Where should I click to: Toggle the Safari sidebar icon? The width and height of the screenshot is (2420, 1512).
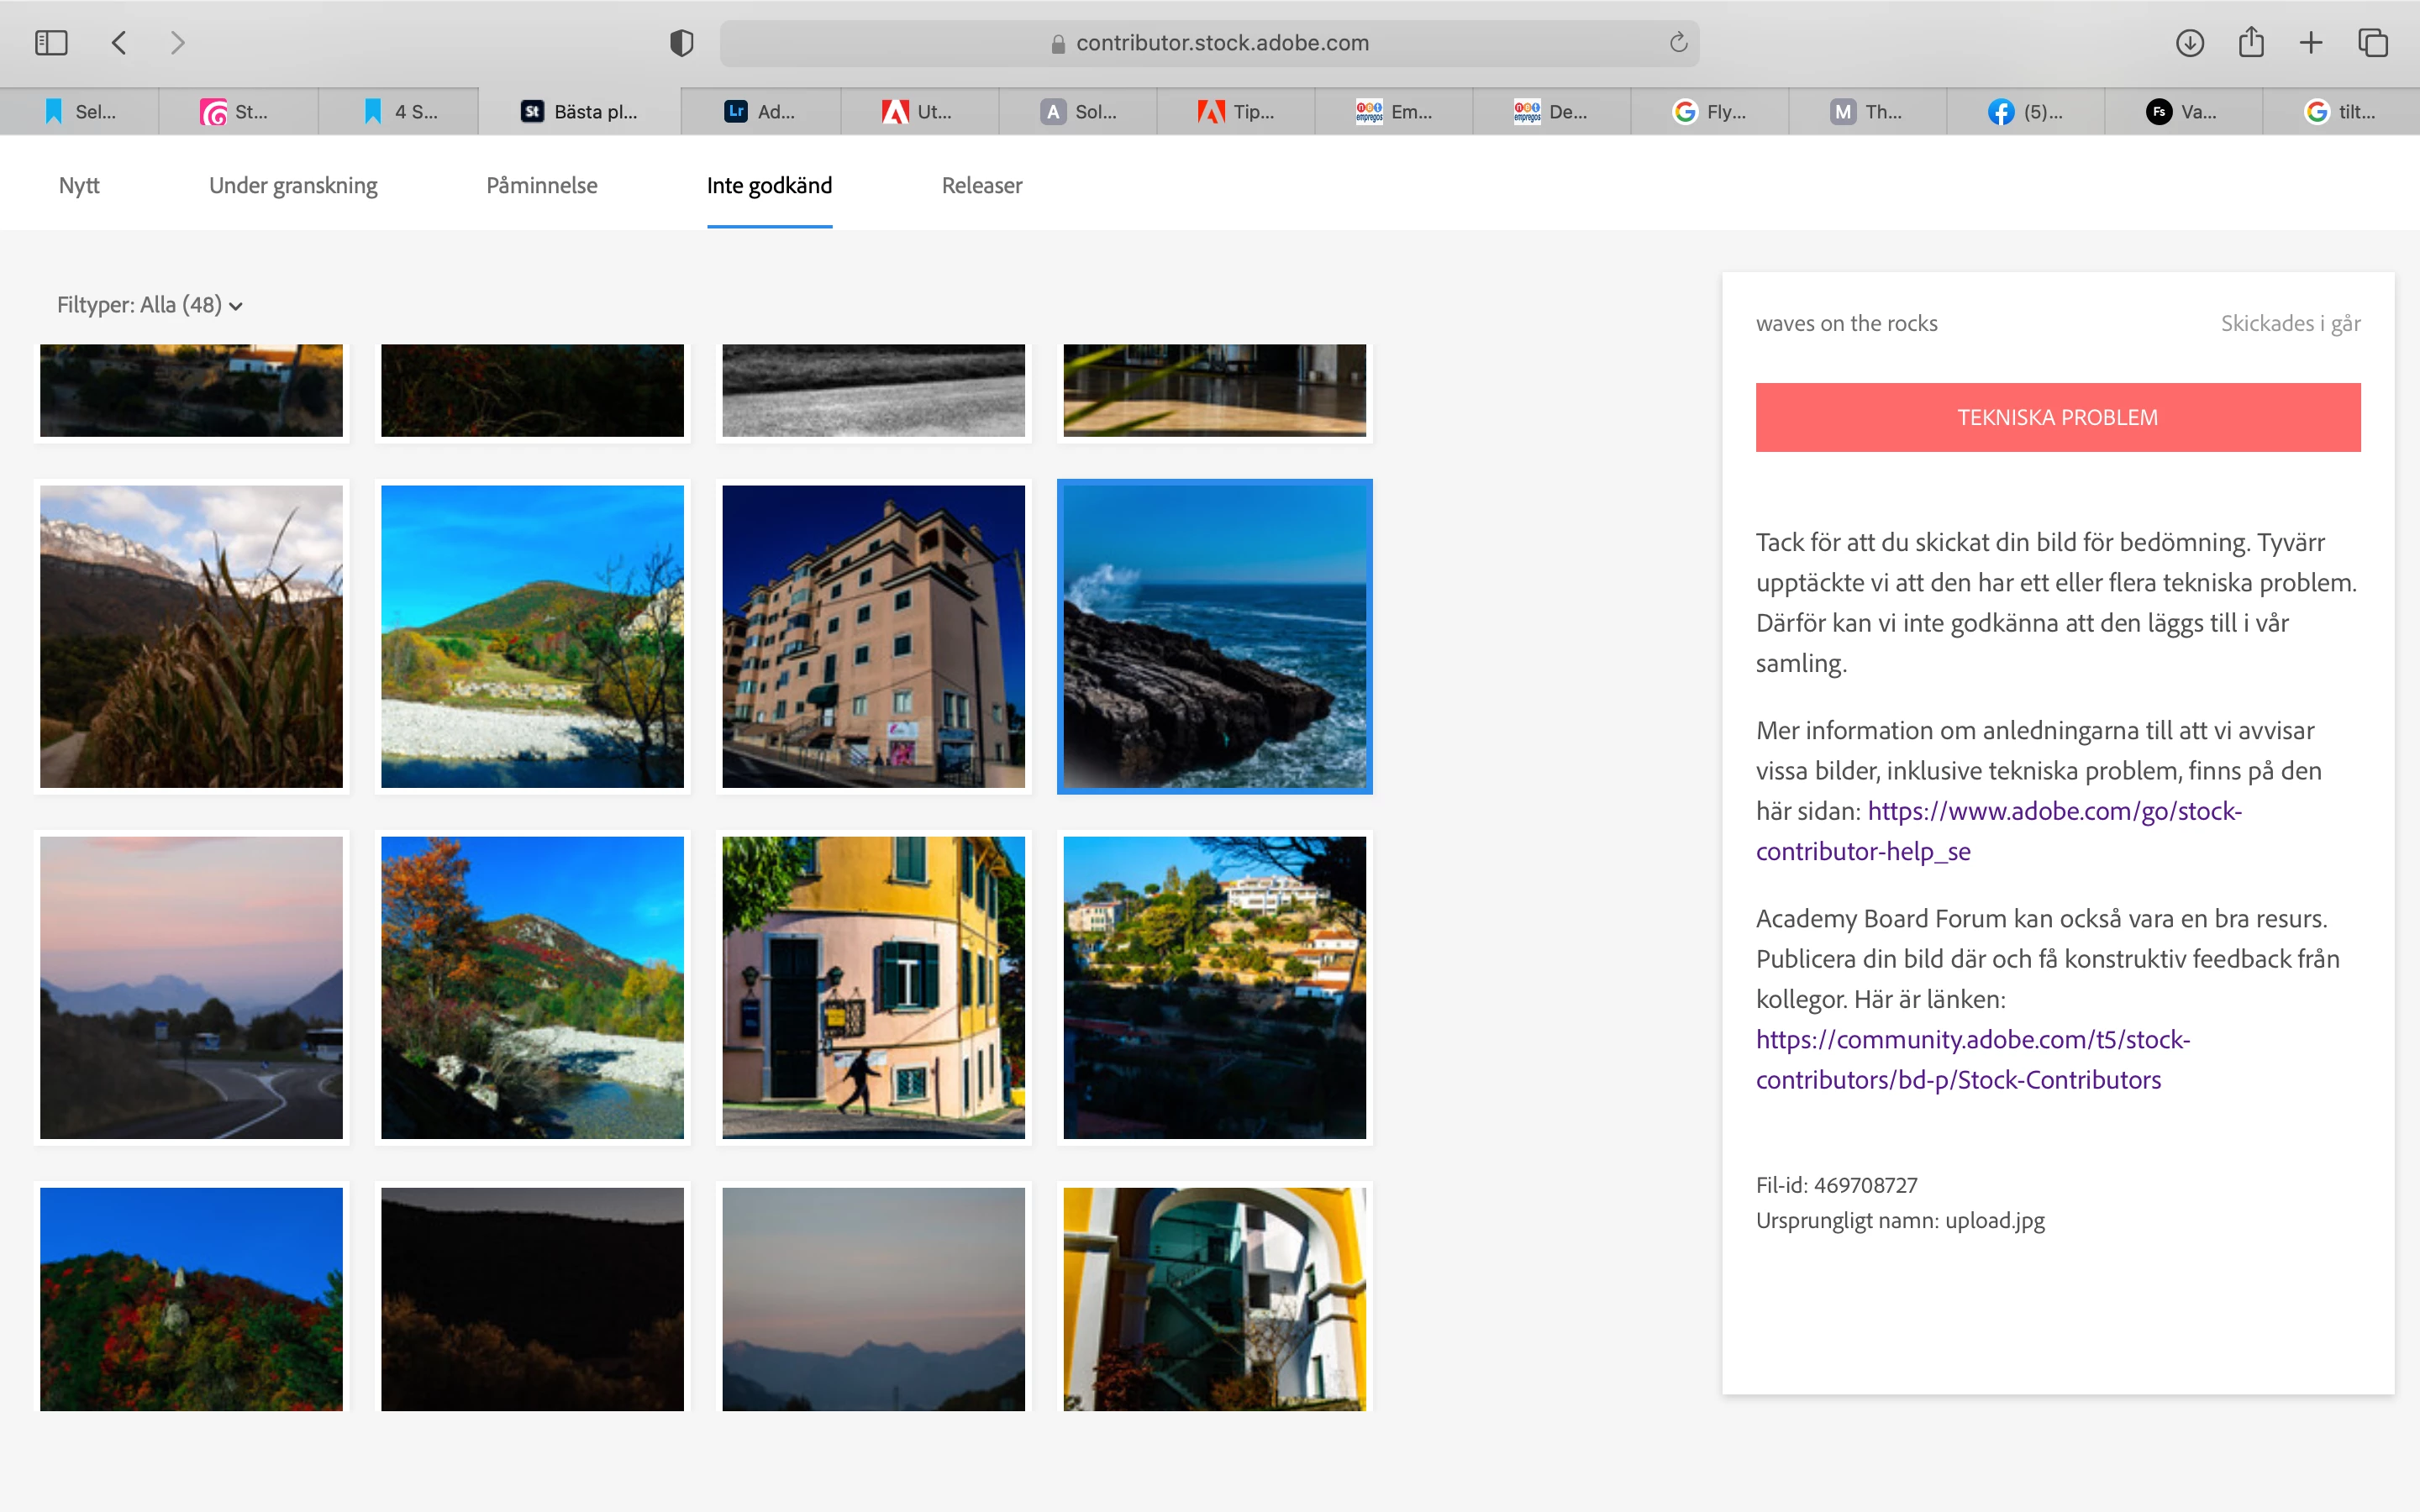pyautogui.click(x=51, y=43)
